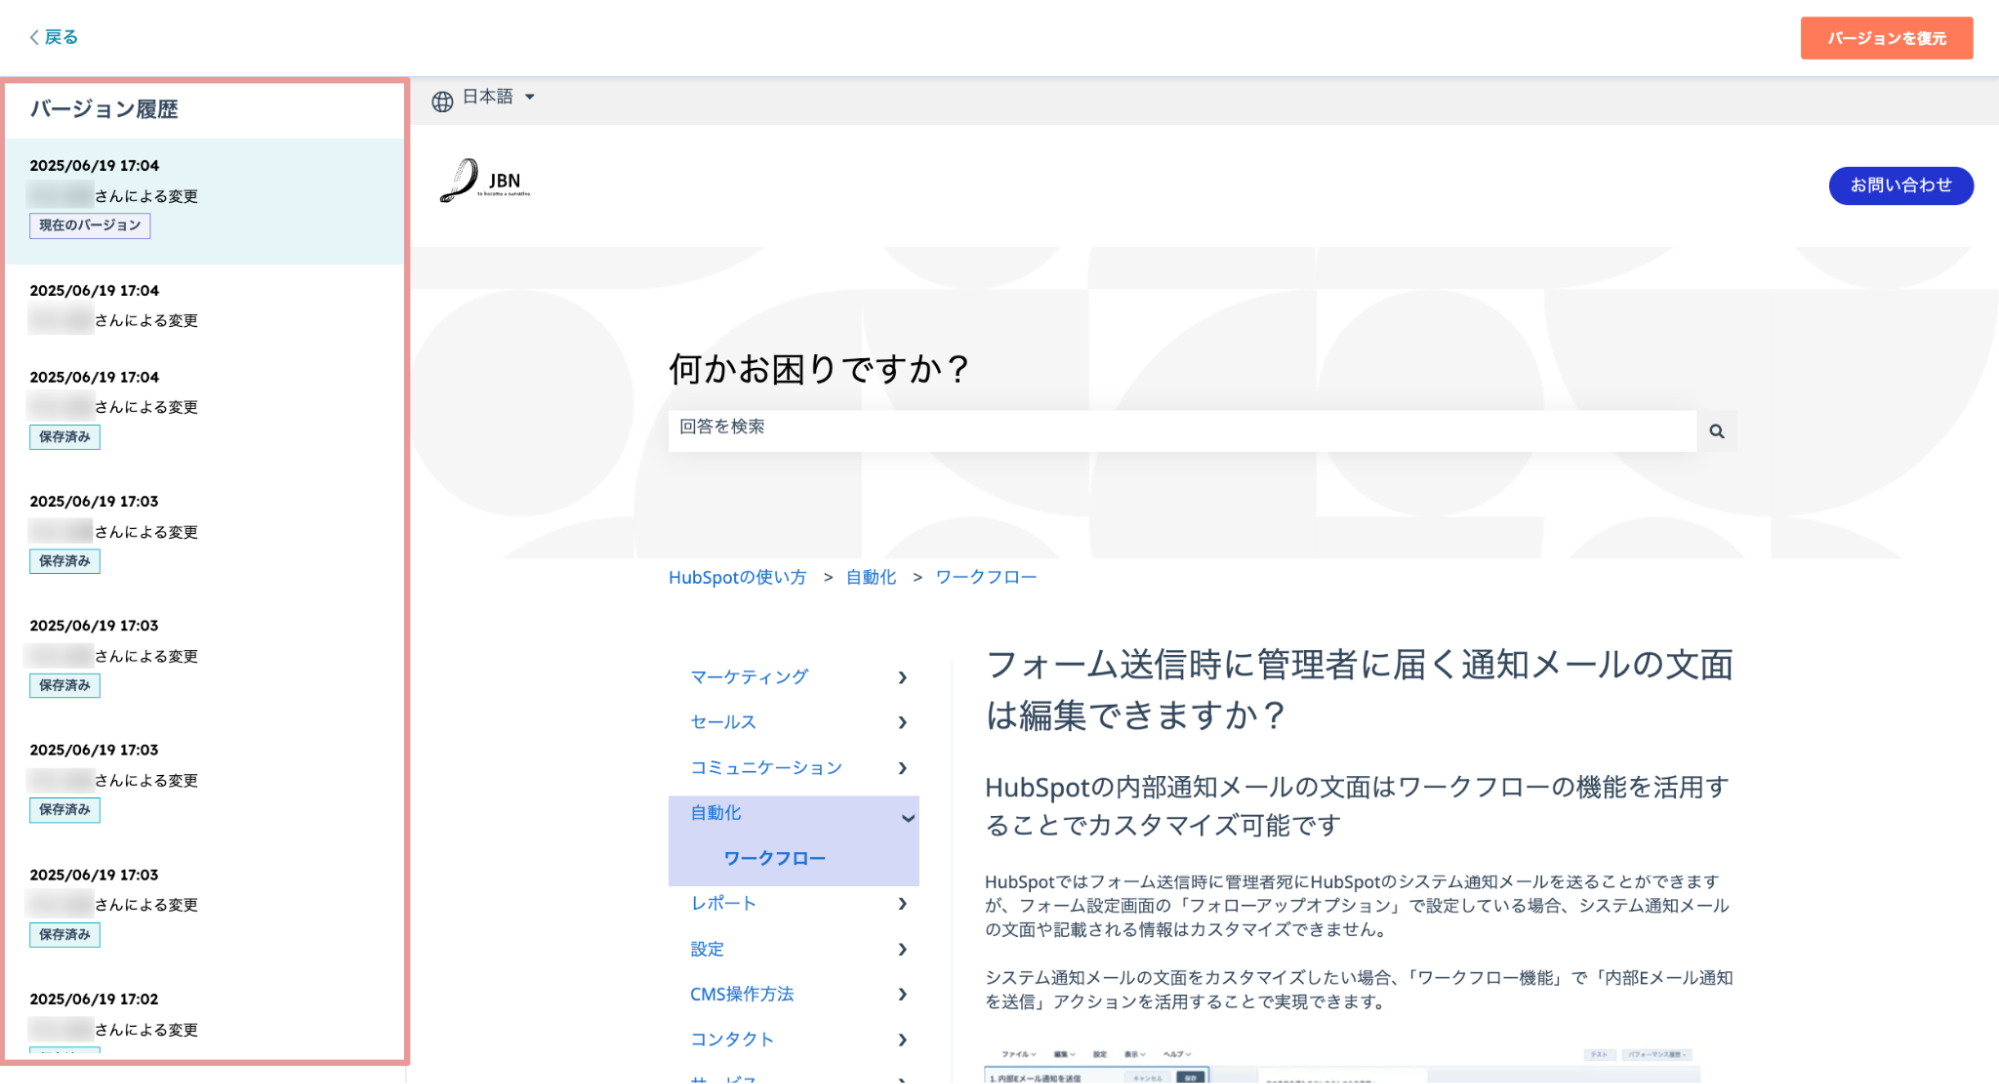
Task: Collapse the 自動化 section chevron
Action: pyautogui.click(x=907, y=817)
